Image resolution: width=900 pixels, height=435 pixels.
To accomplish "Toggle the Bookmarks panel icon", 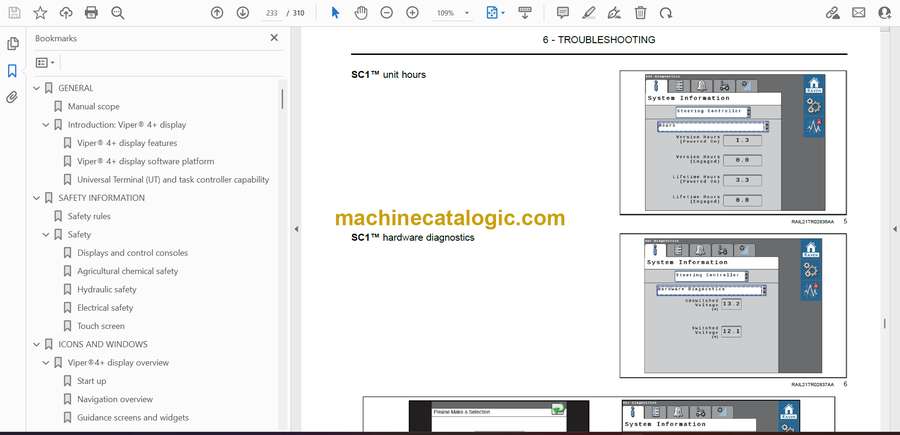I will coord(12,71).
